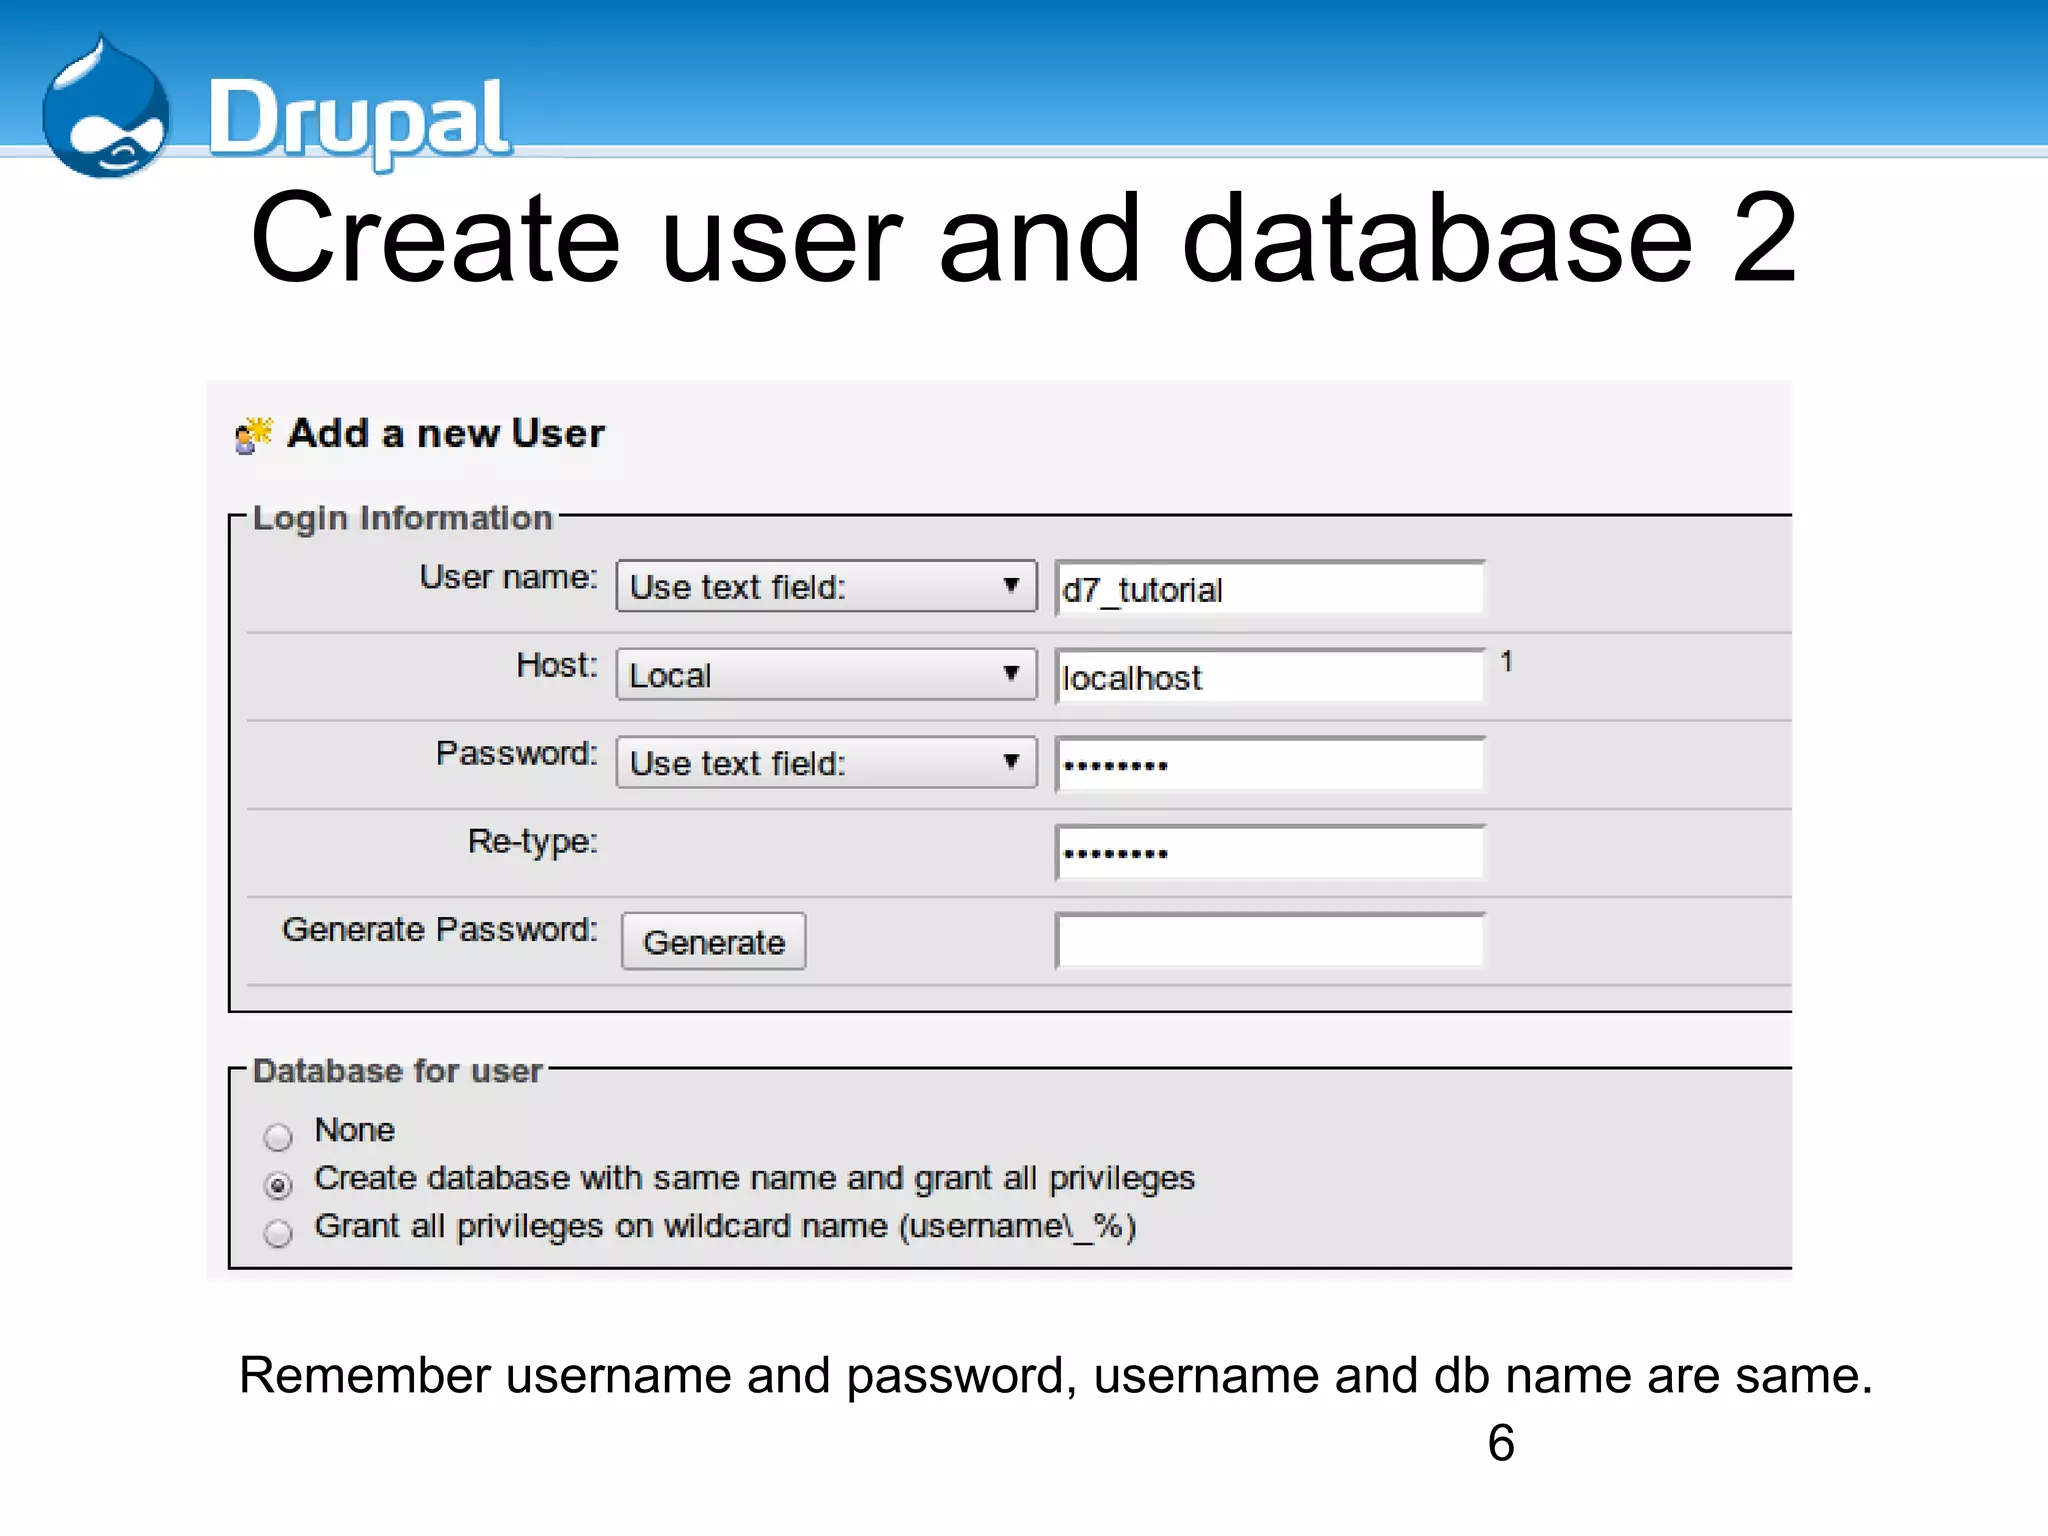Click the footnote 1 next to Host
The image size is (2048, 1536).
(1506, 661)
